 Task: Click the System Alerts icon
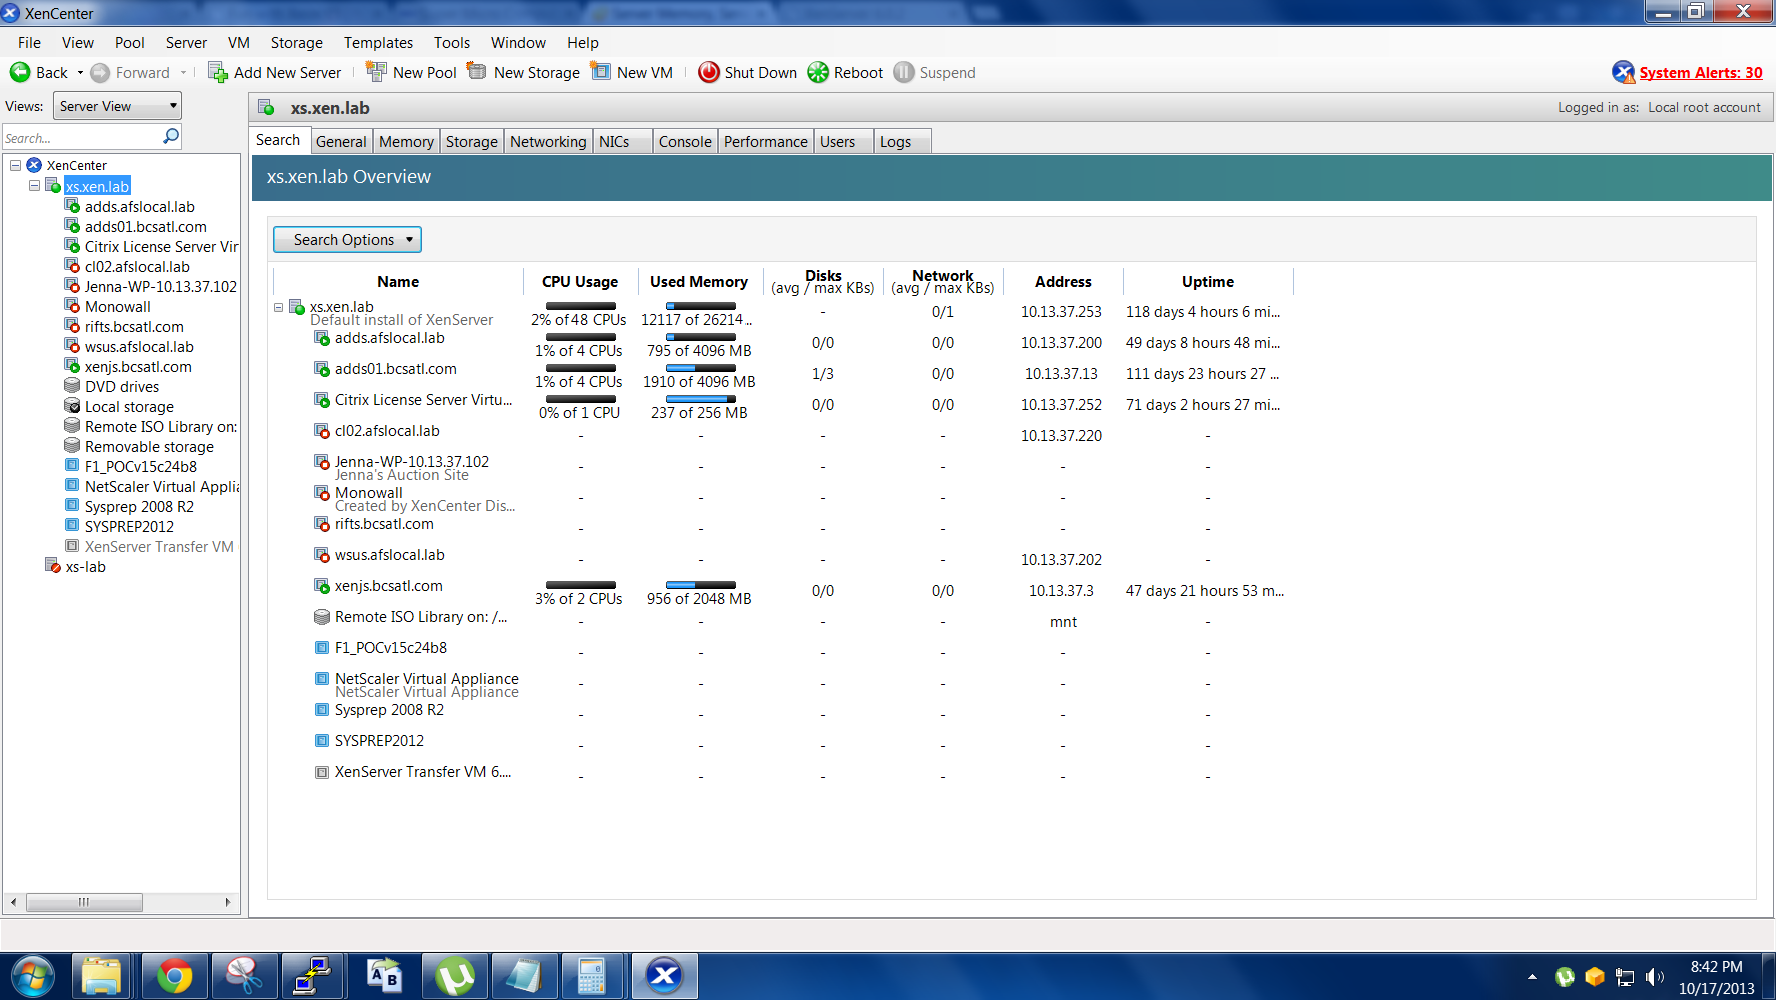coord(1624,72)
